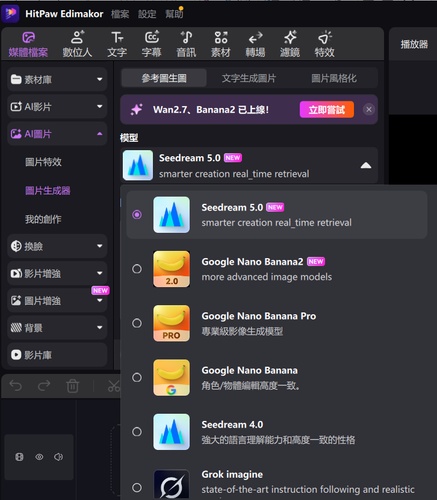Click the Undo arrow in the timeline toolbar
Image resolution: width=437 pixels, height=500 pixels.
[x=16, y=386]
